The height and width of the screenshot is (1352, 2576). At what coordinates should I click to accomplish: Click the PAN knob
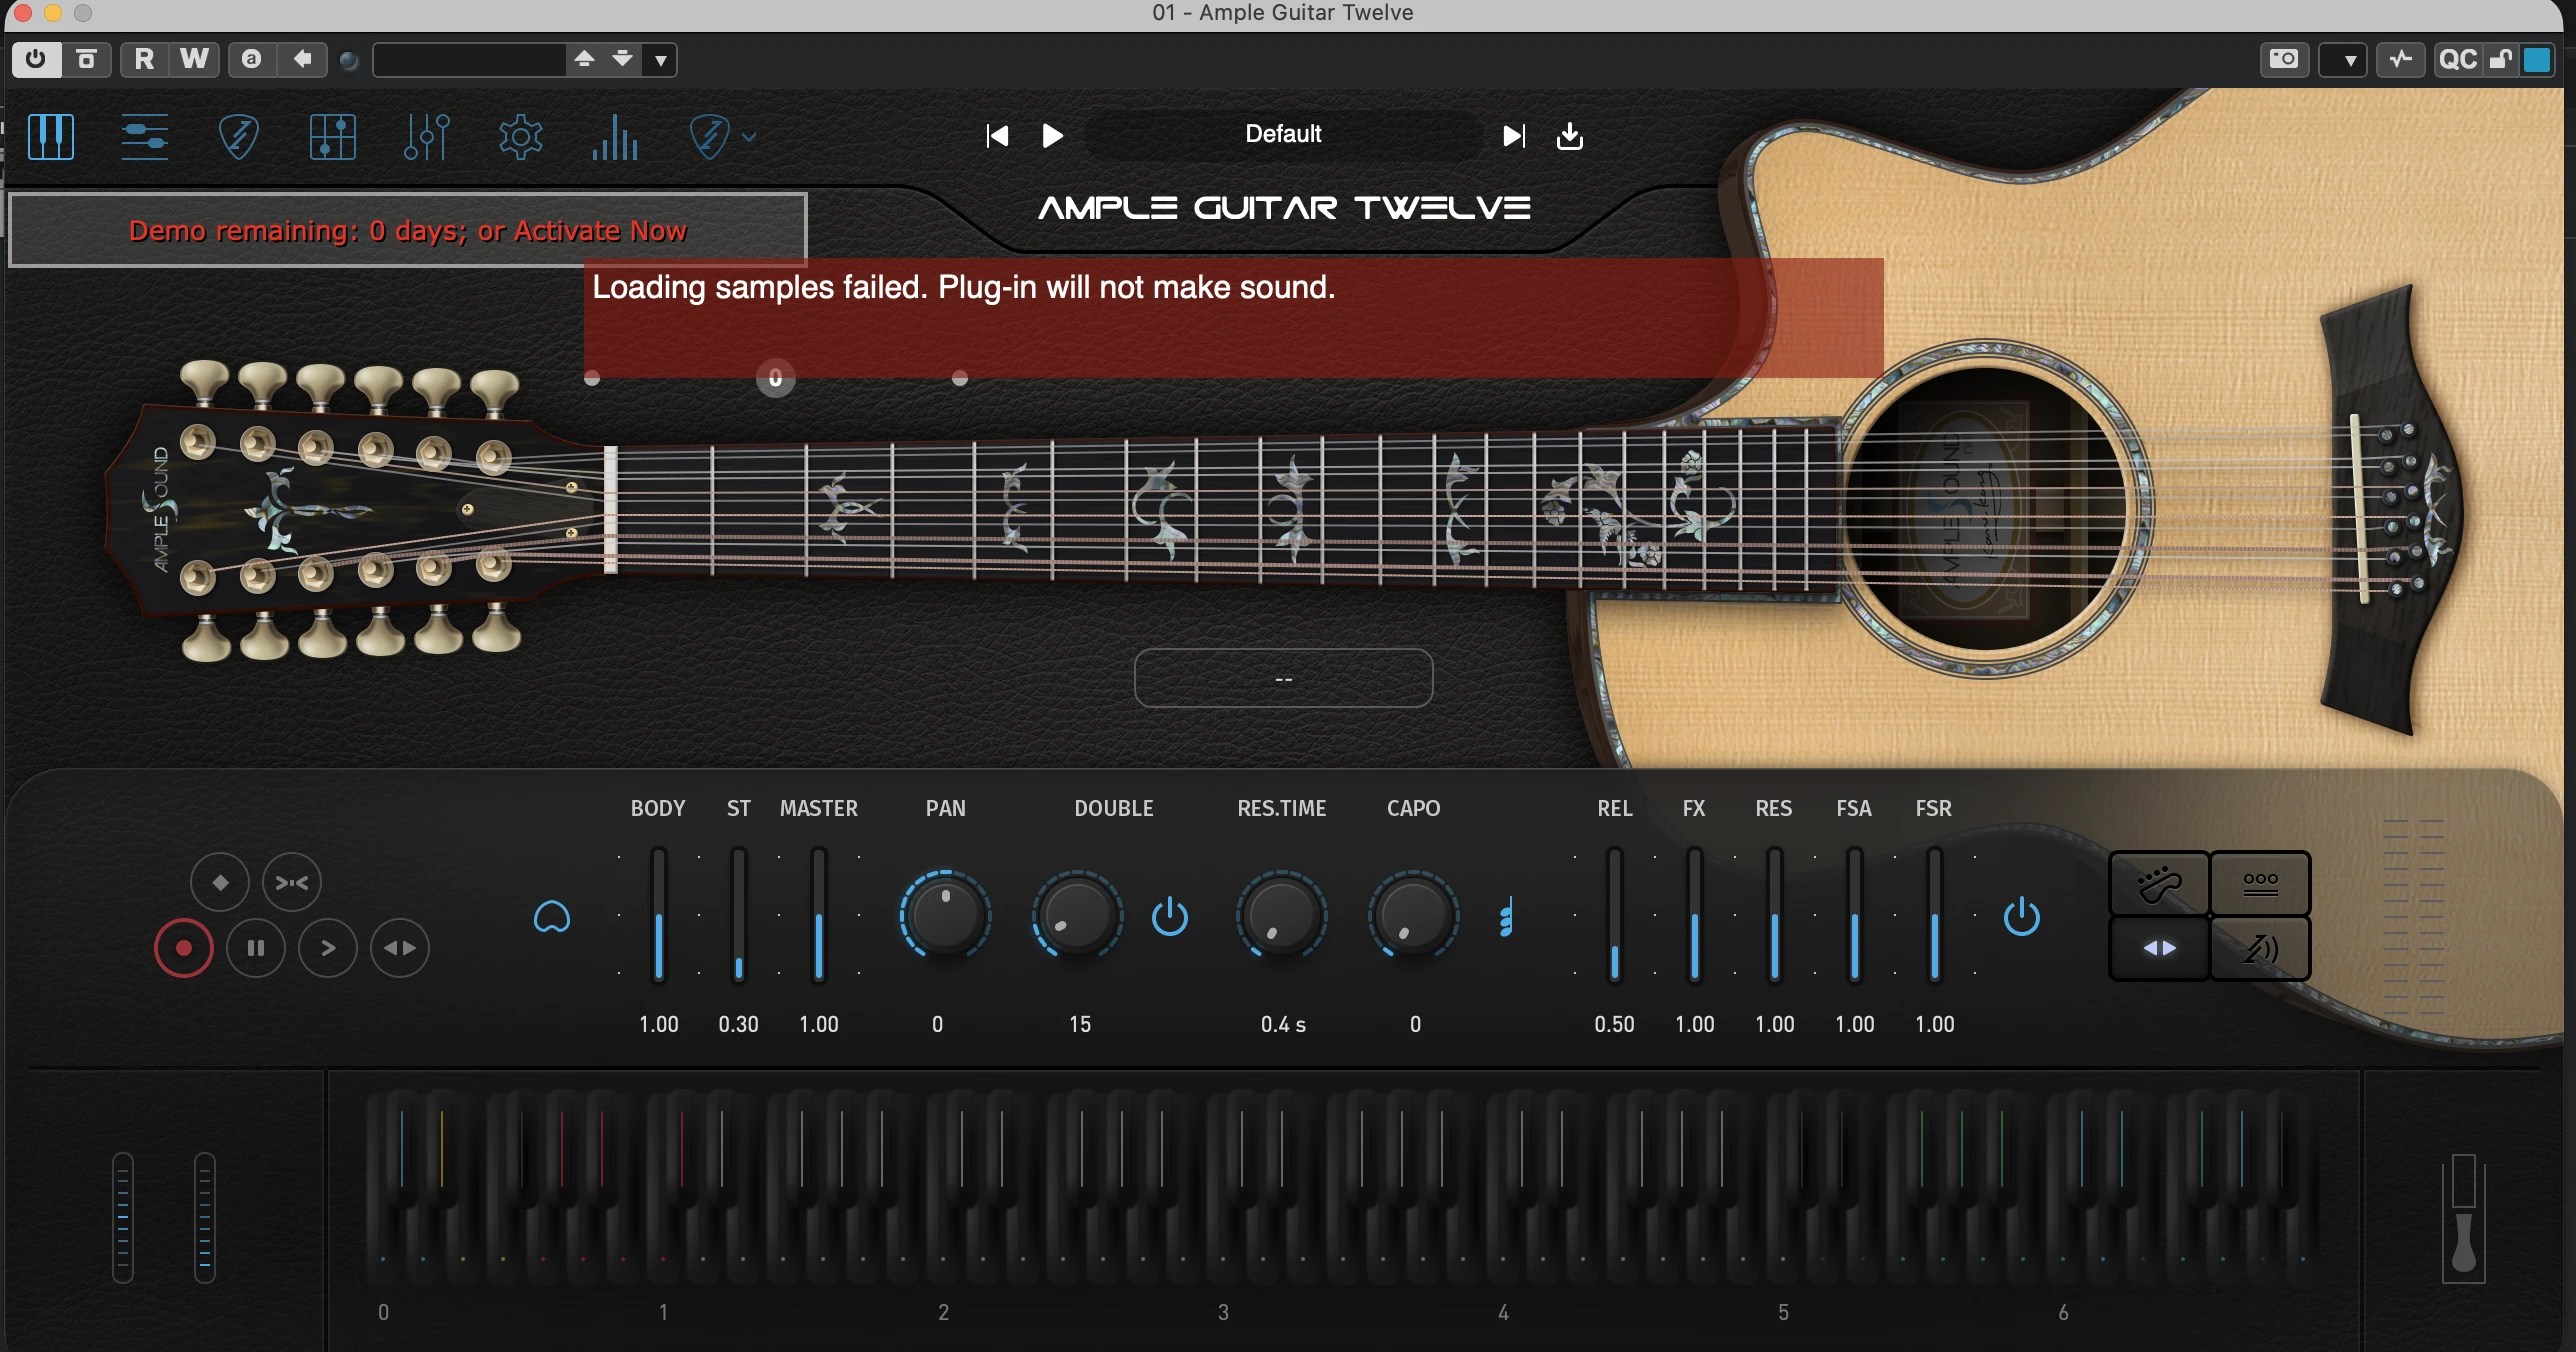(x=945, y=914)
